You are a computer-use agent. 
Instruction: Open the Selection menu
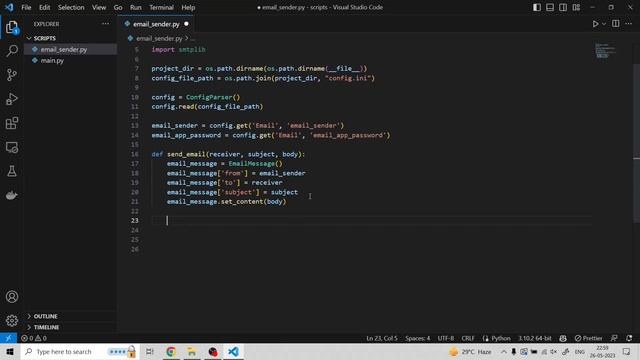71,7
